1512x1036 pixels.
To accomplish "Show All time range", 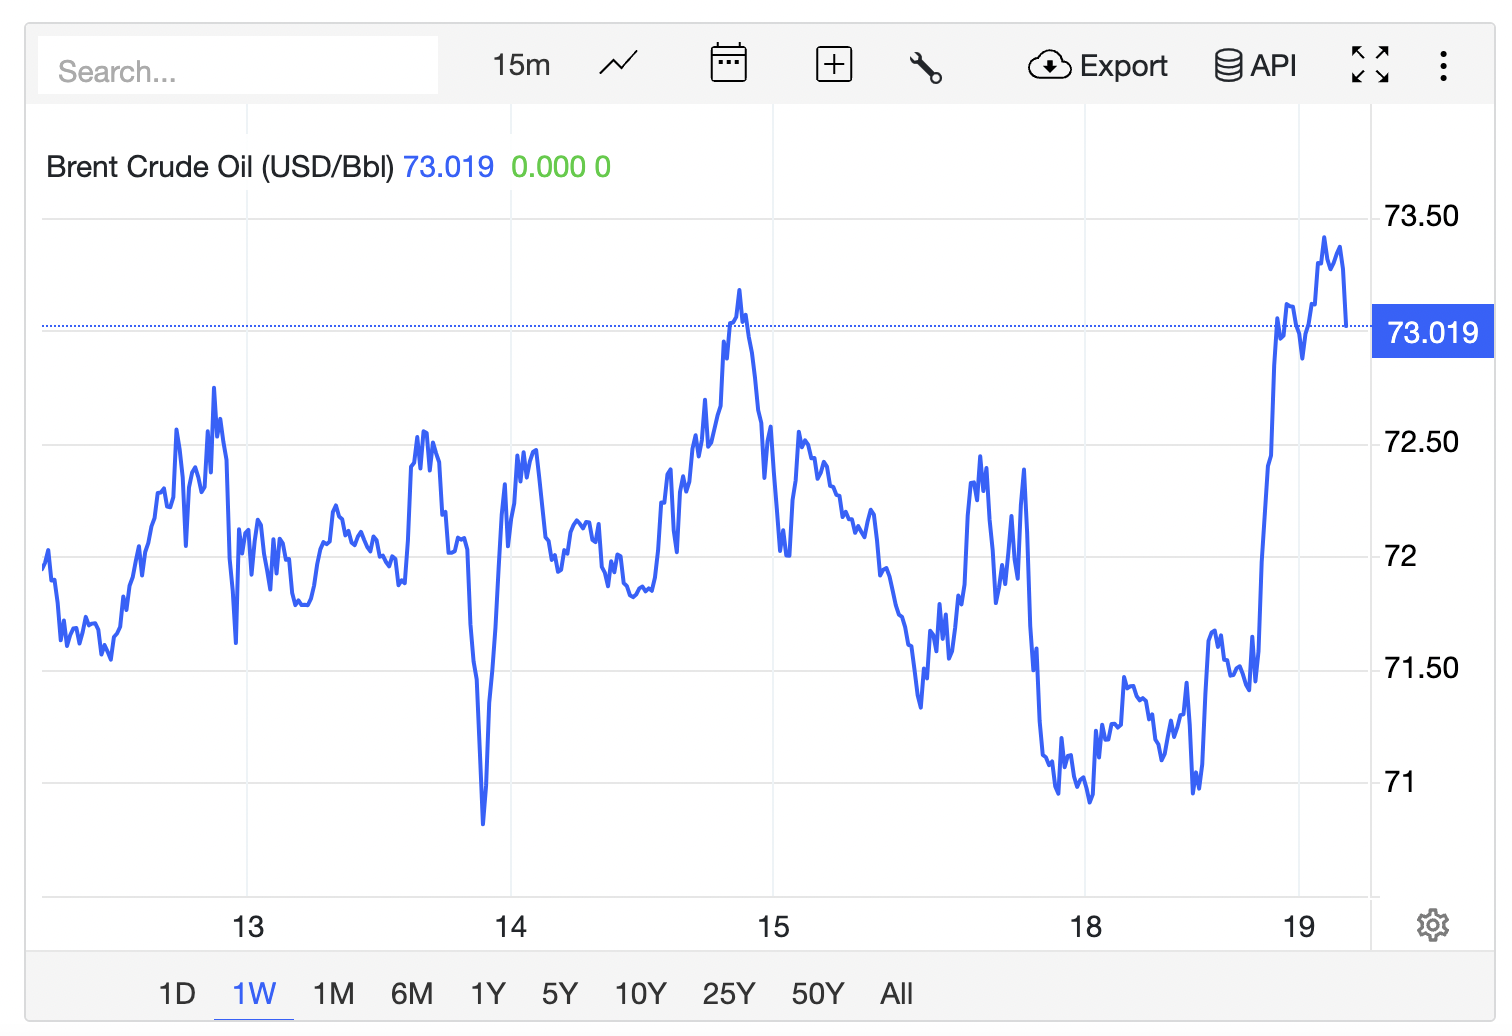I will [897, 994].
